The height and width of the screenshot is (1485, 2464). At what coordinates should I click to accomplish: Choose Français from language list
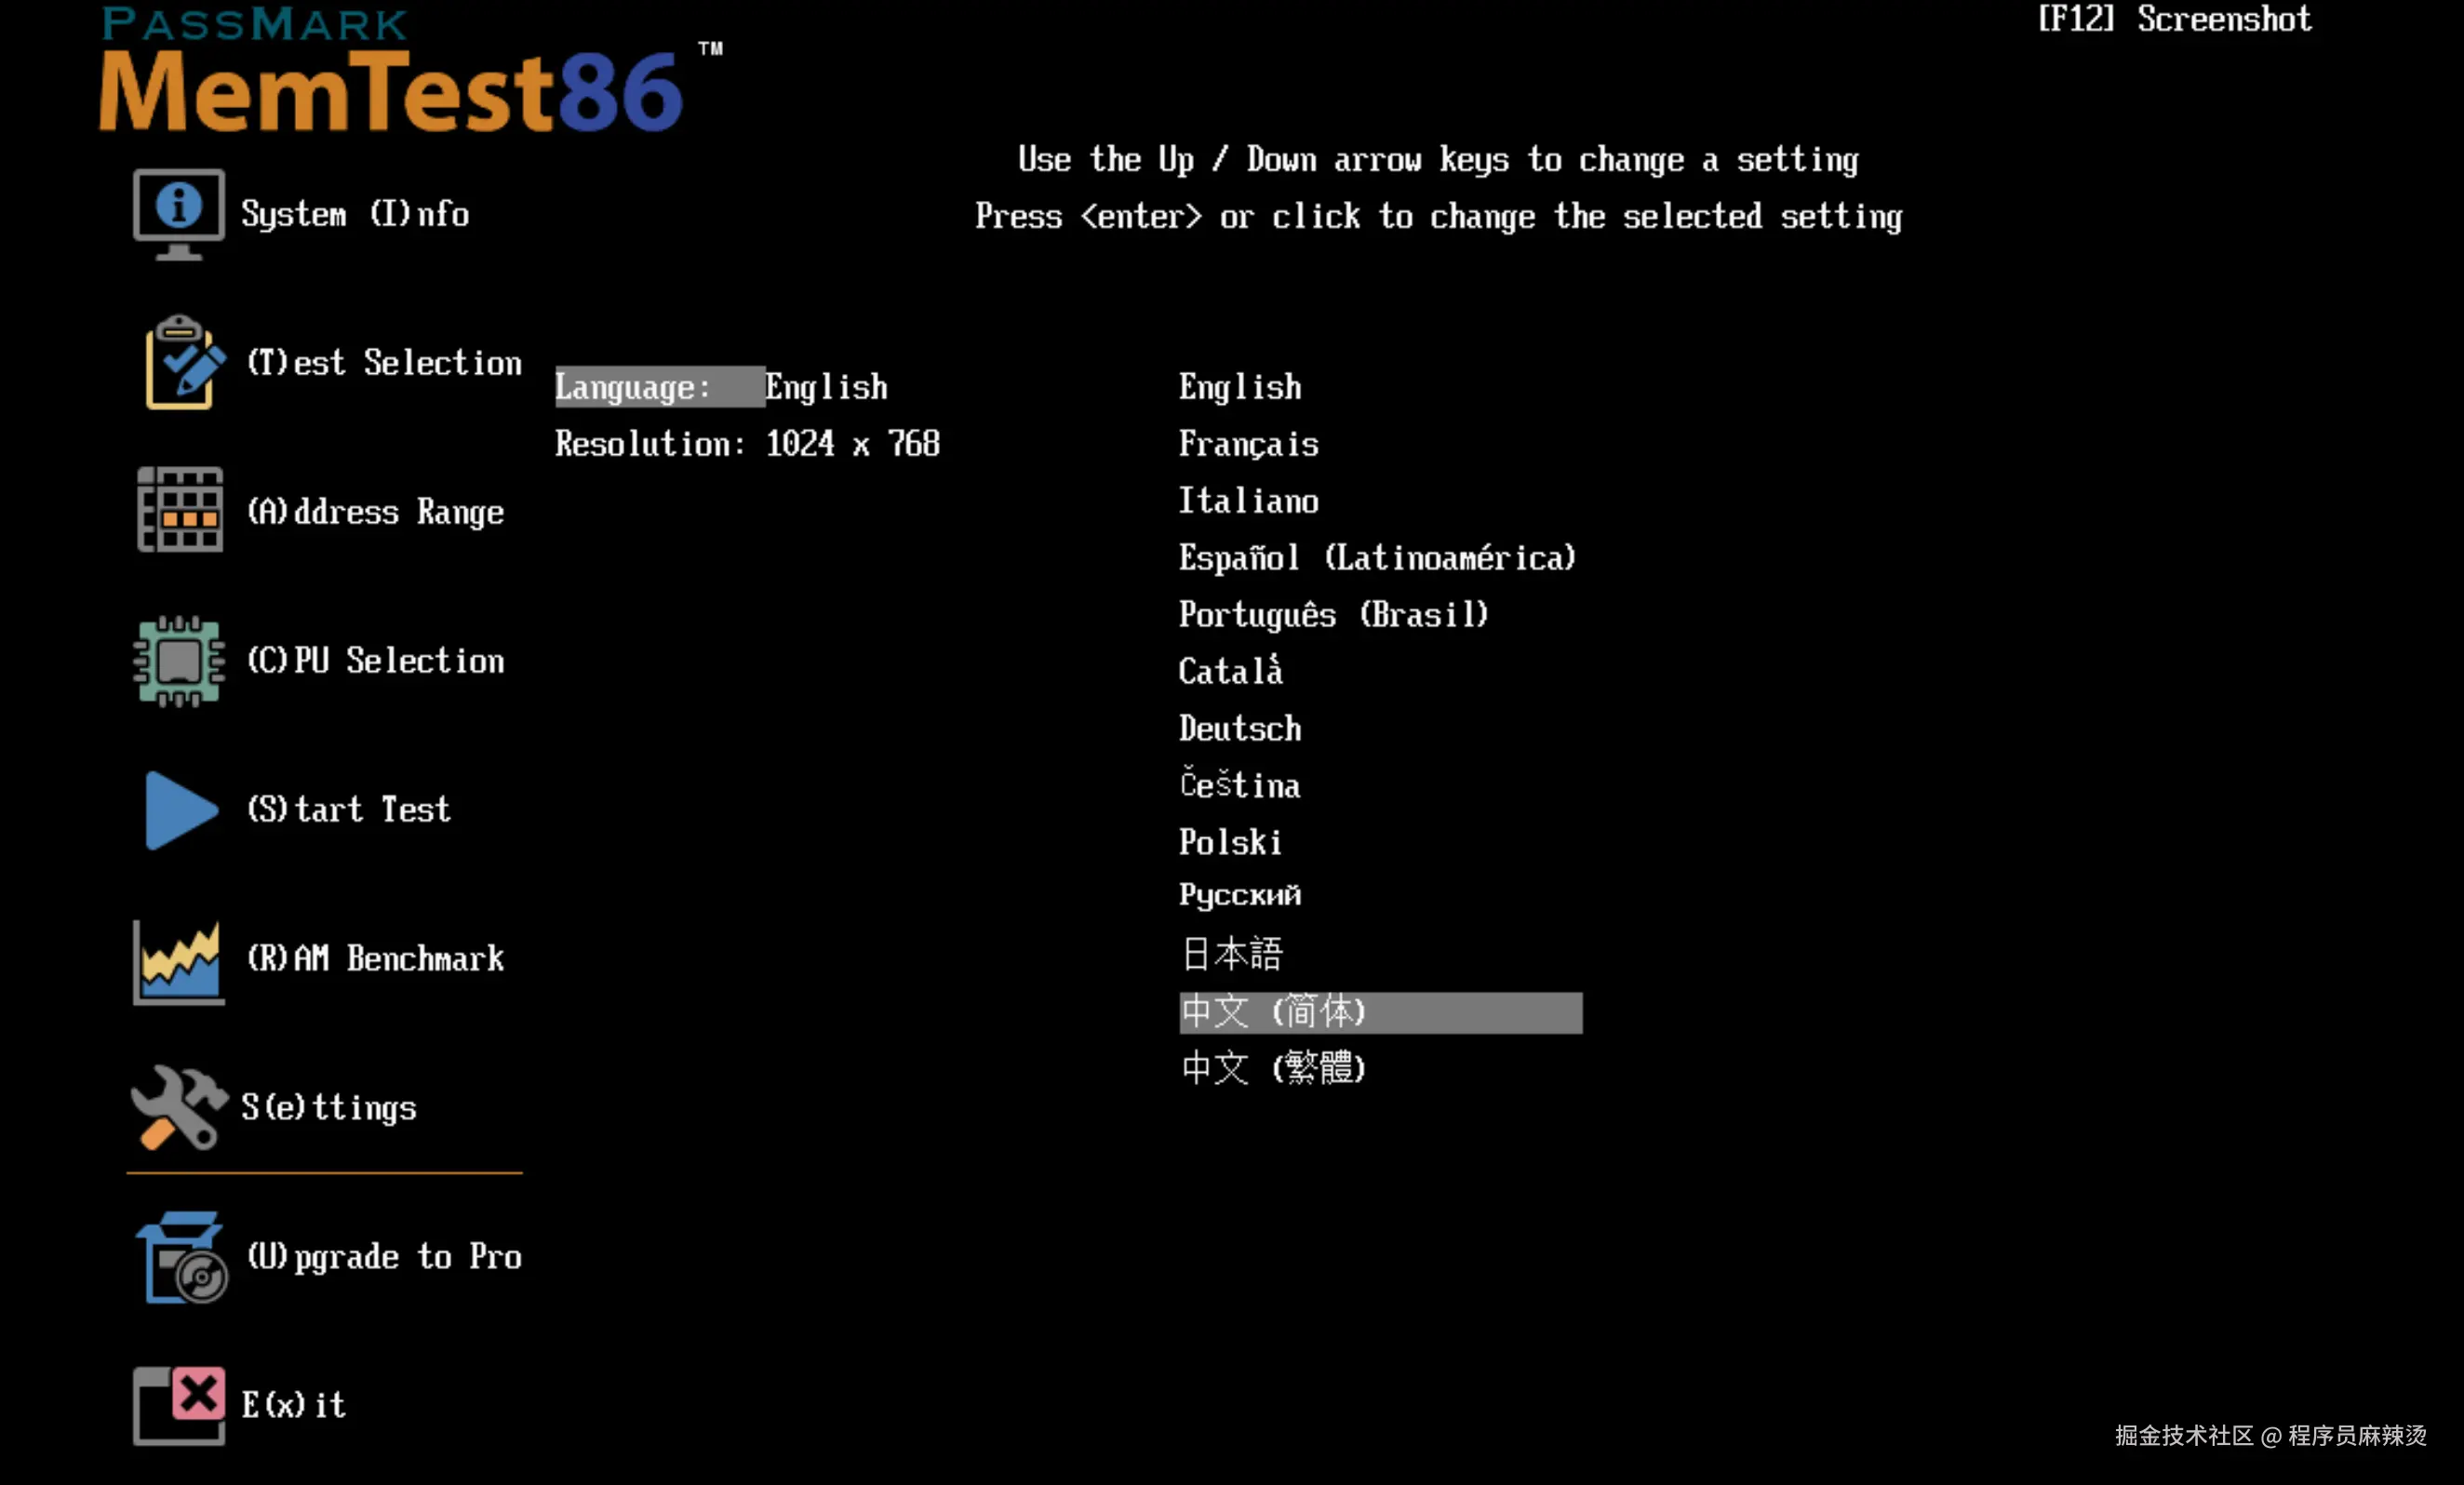coord(1248,444)
